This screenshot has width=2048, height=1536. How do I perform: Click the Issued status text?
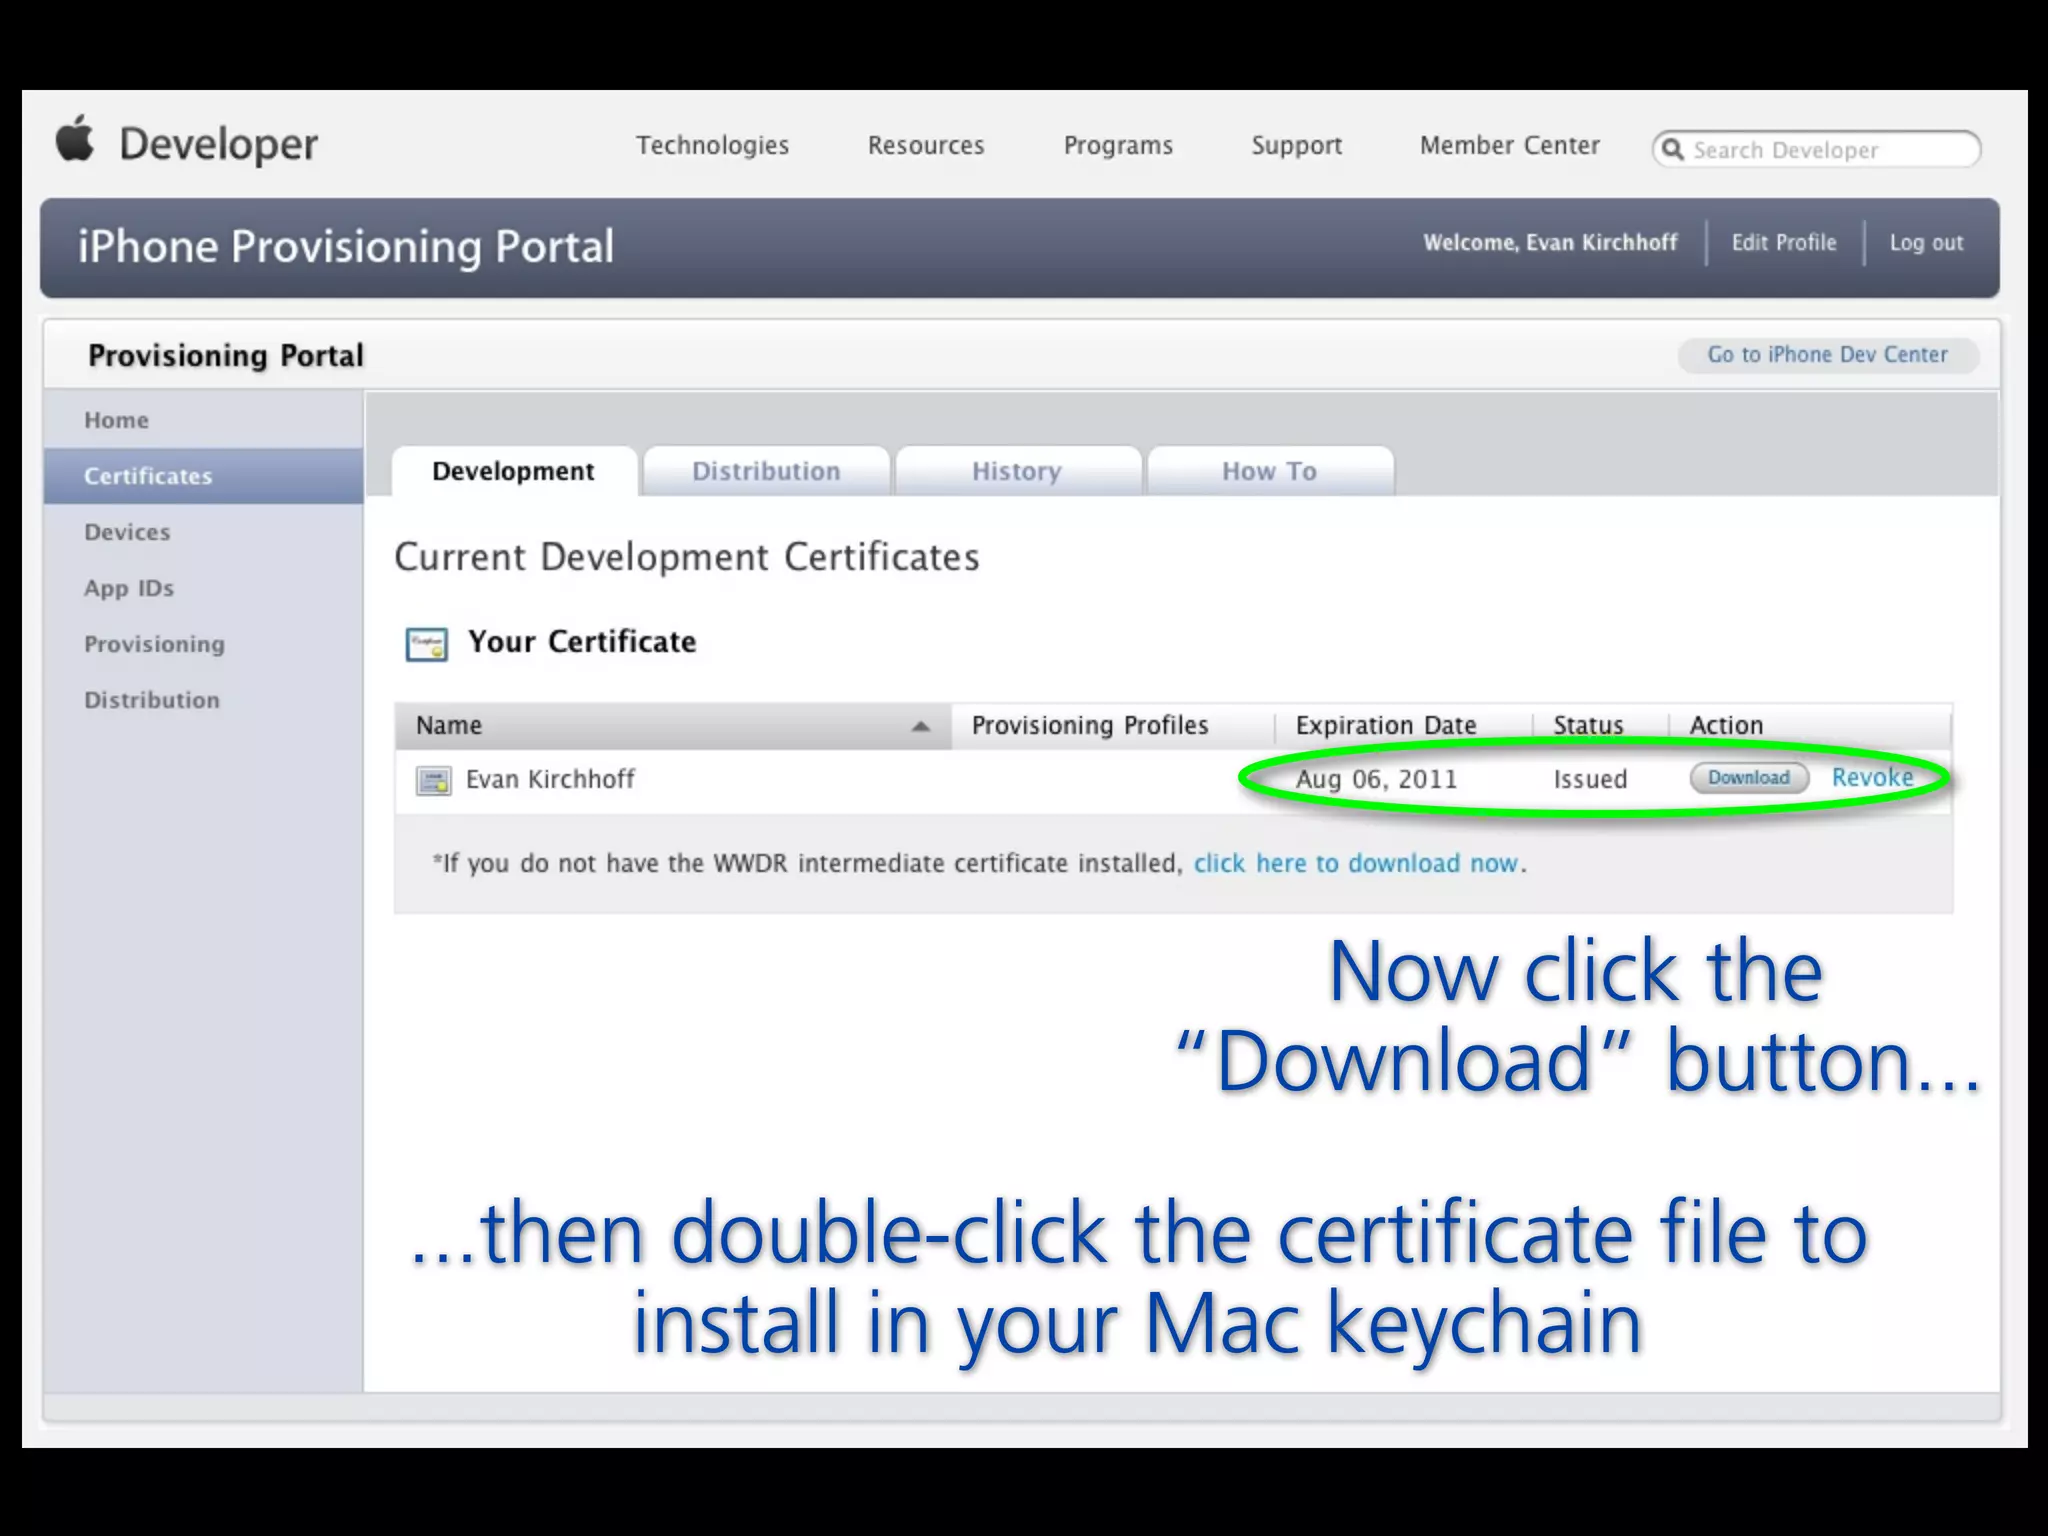(x=1590, y=780)
